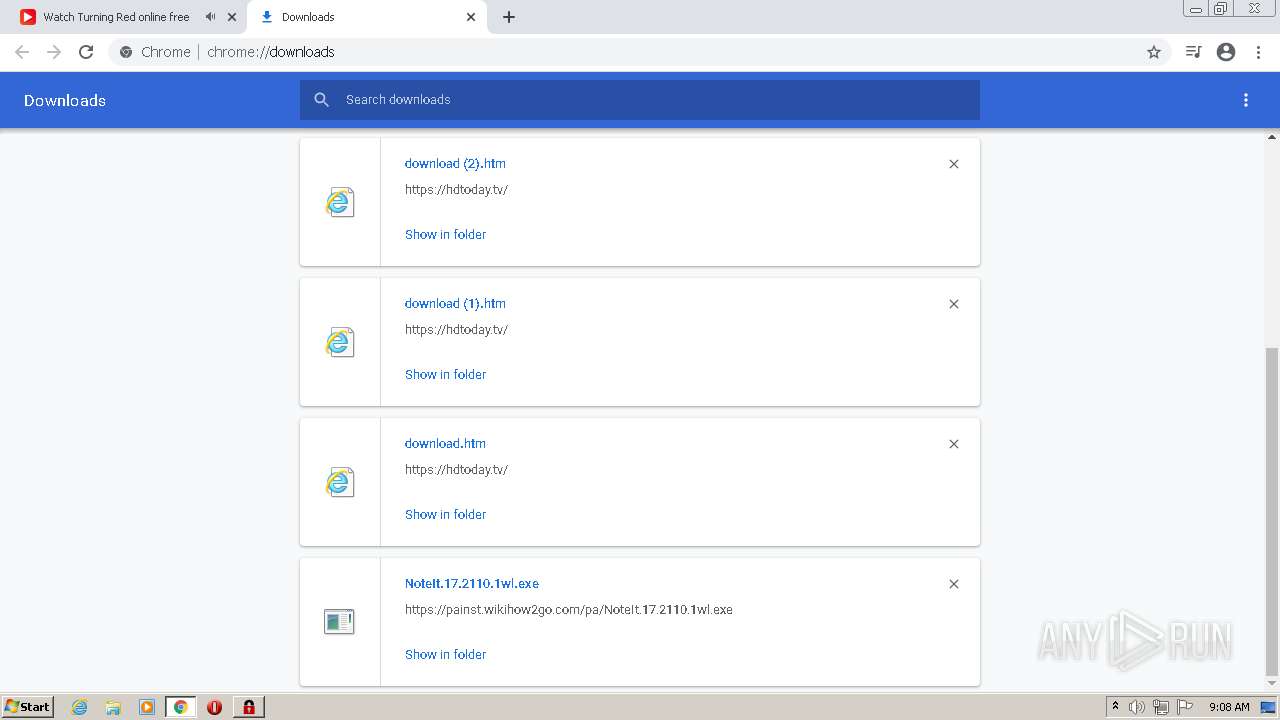
Task: Click the 9:08 AM clock
Action: coord(1229,707)
